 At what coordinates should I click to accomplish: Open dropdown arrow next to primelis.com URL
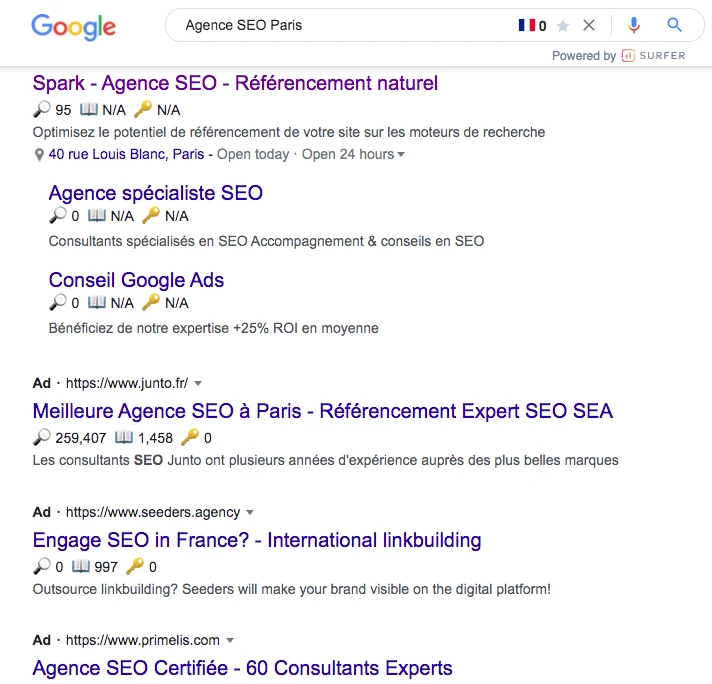pos(230,640)
